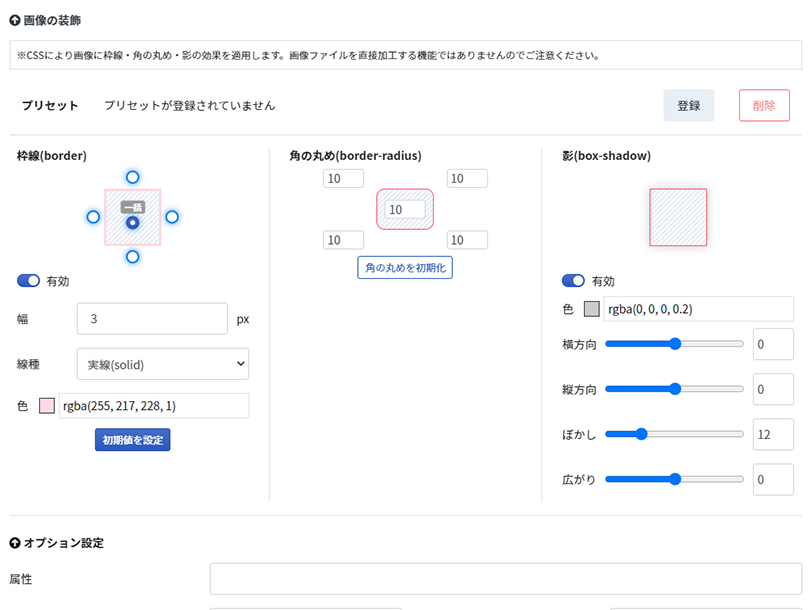Viewport: 810px width, 610px height.
Task: Select the top border side radio
Action: pos(133,177)
